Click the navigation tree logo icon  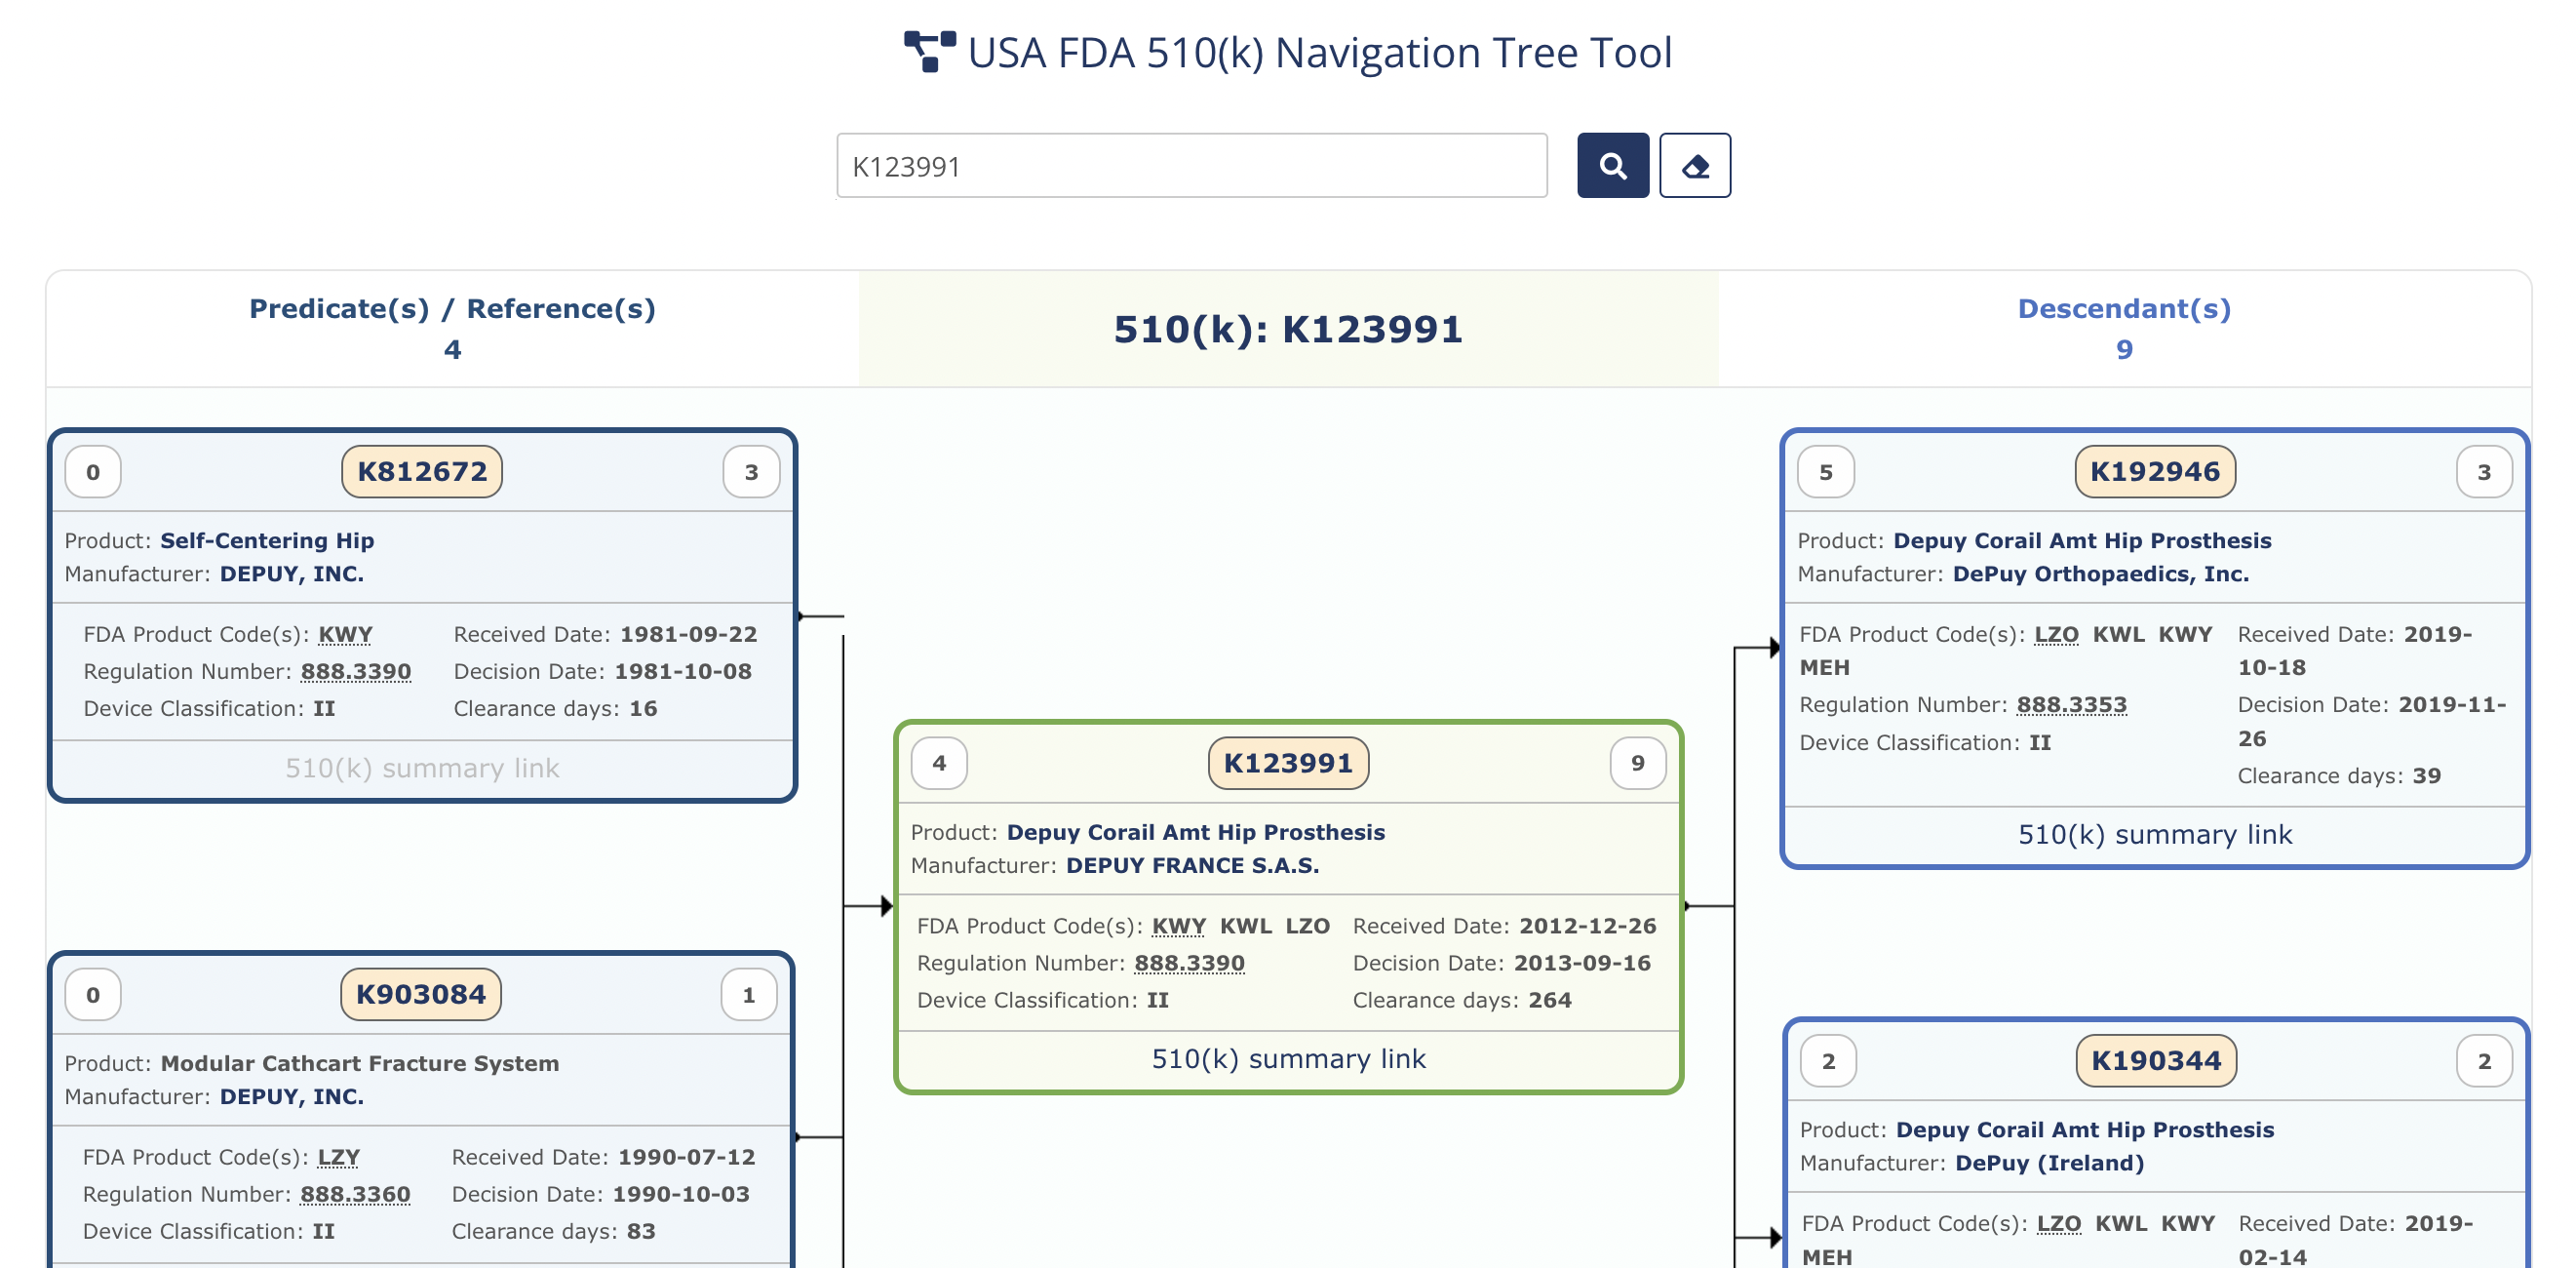tap(929, 52)
